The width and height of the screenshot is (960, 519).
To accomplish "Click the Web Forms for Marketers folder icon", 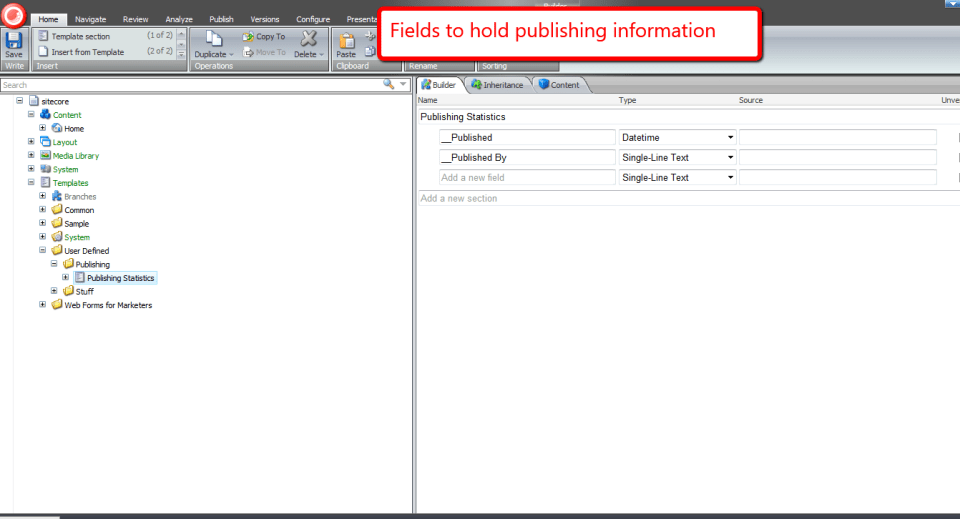I will [57, 304].
